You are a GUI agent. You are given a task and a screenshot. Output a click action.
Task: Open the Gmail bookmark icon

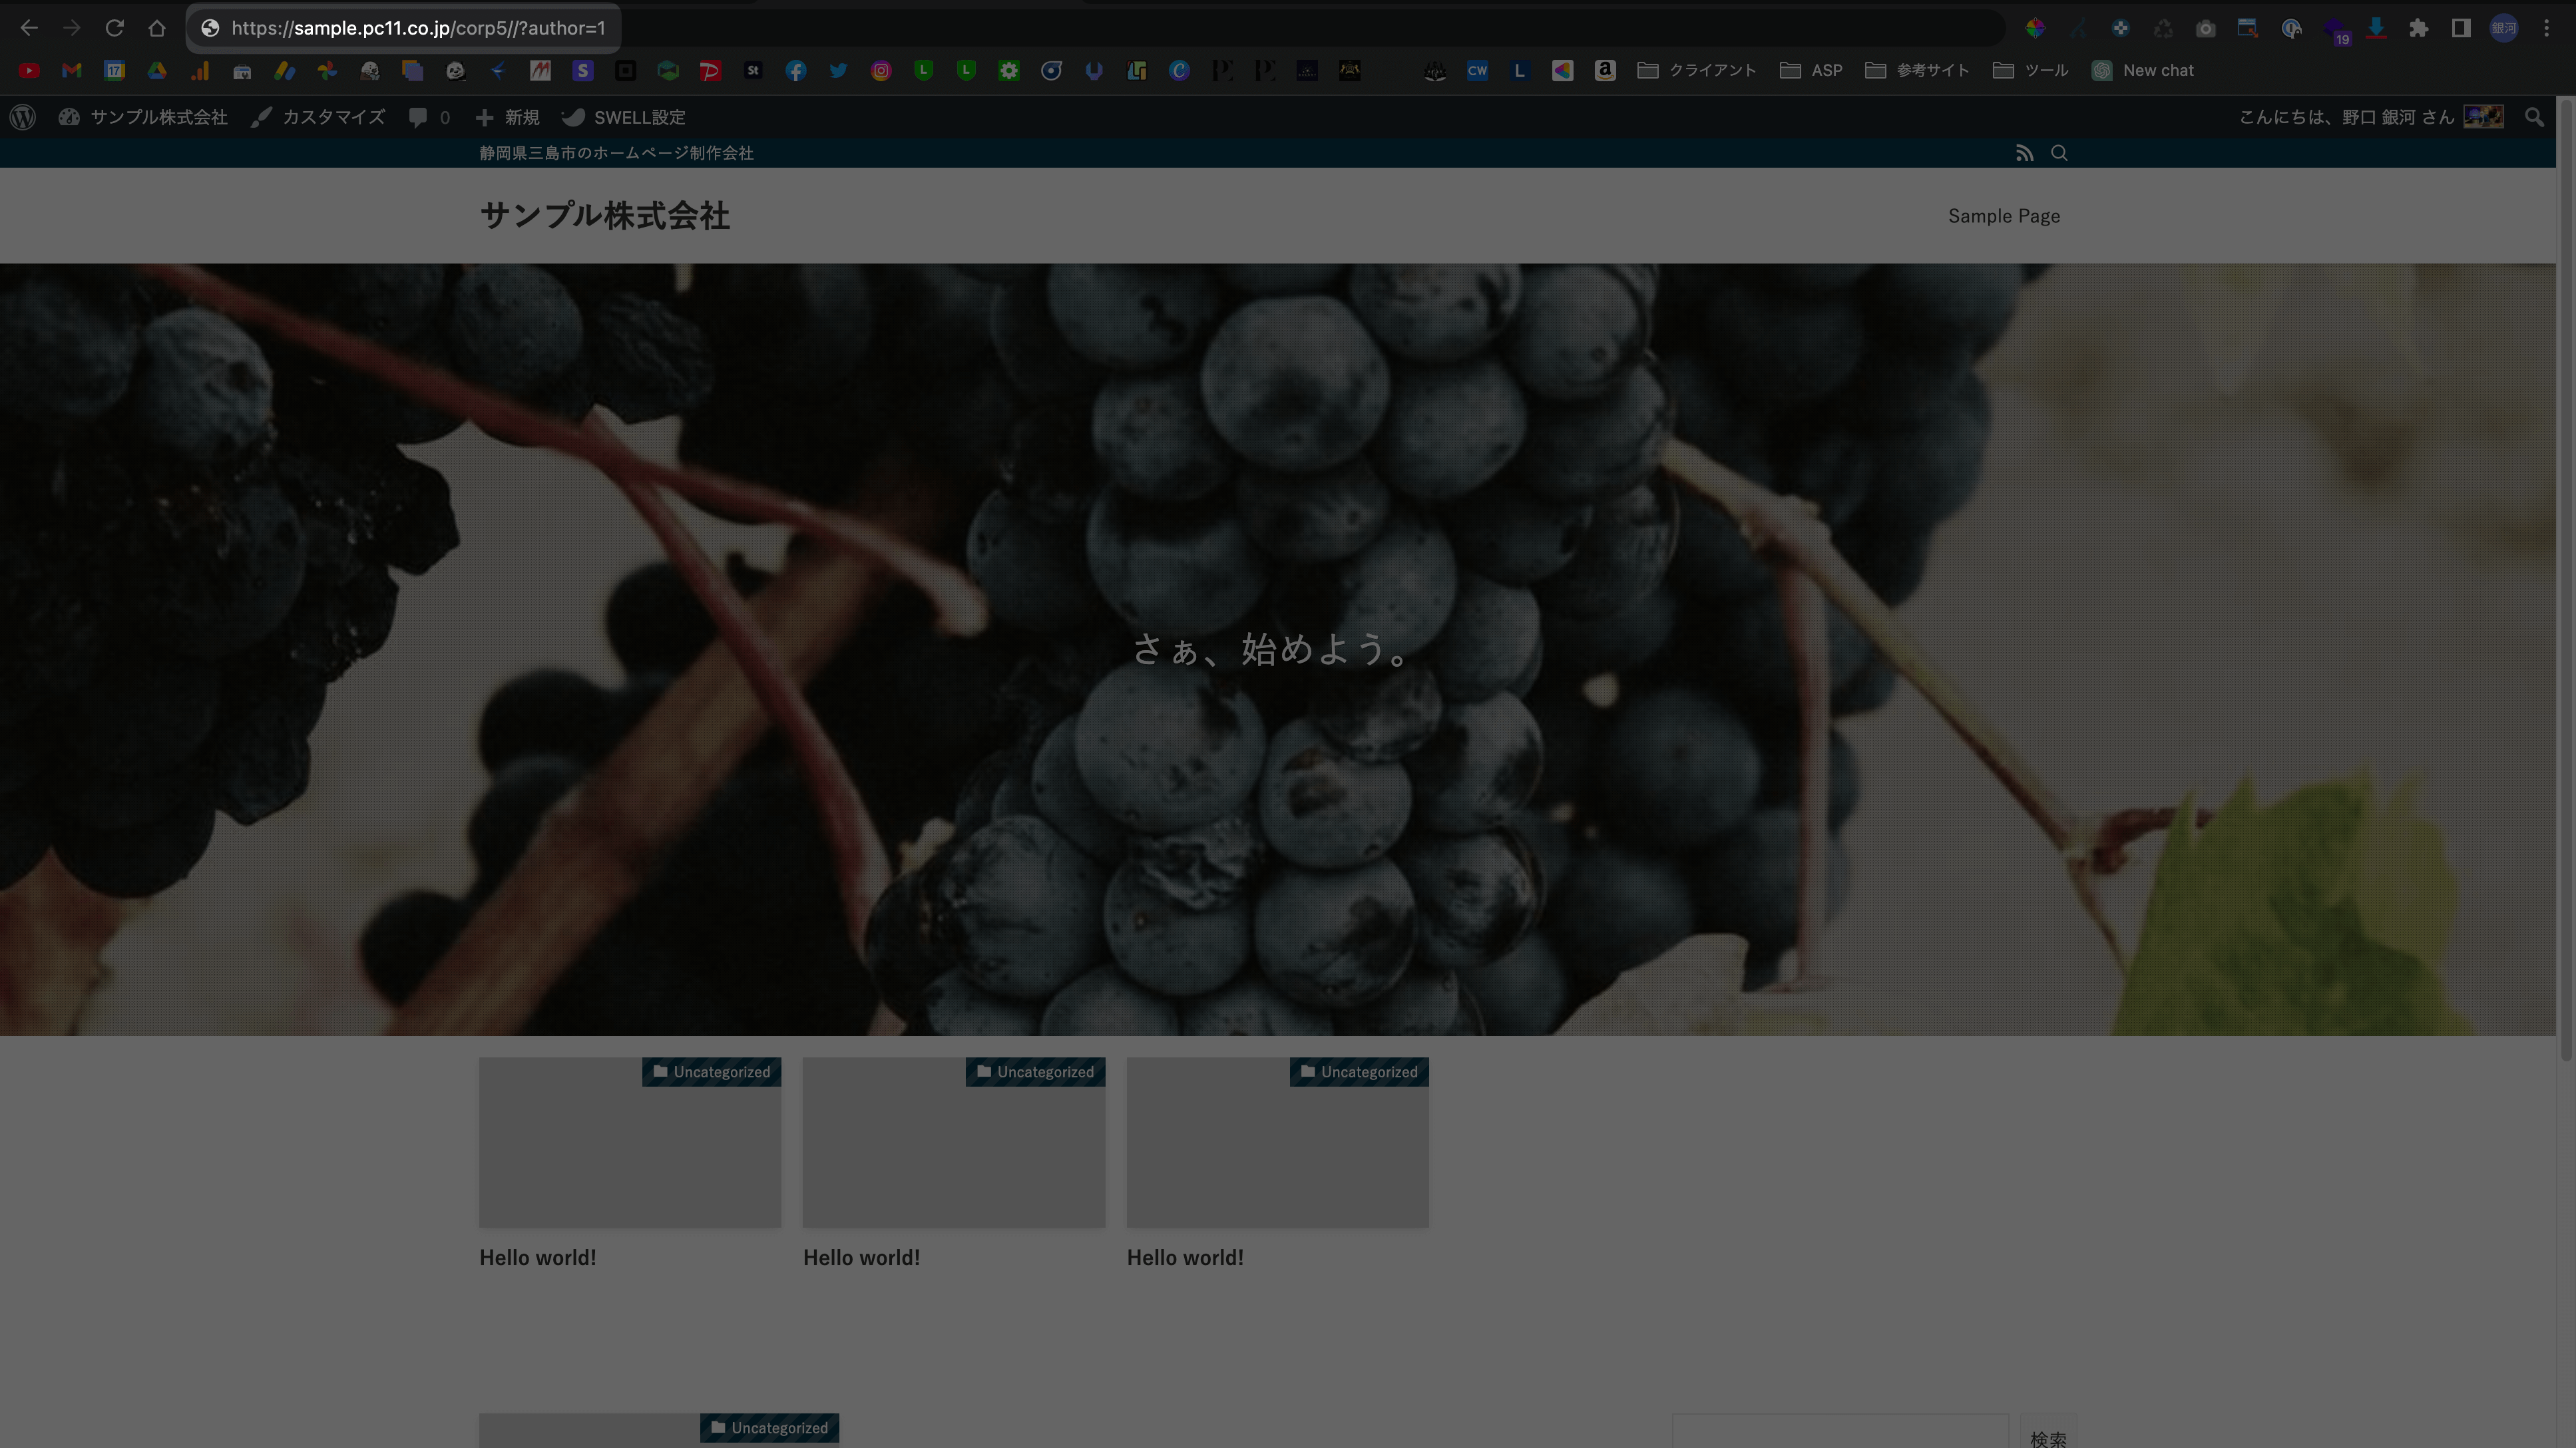click(71, 70)
